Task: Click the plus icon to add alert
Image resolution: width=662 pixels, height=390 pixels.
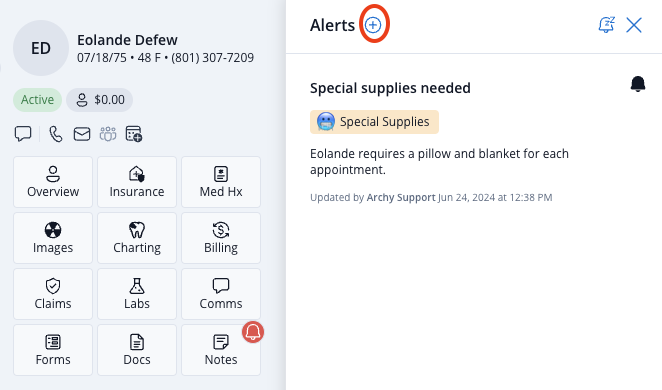Action: click(x=373, y=25)
